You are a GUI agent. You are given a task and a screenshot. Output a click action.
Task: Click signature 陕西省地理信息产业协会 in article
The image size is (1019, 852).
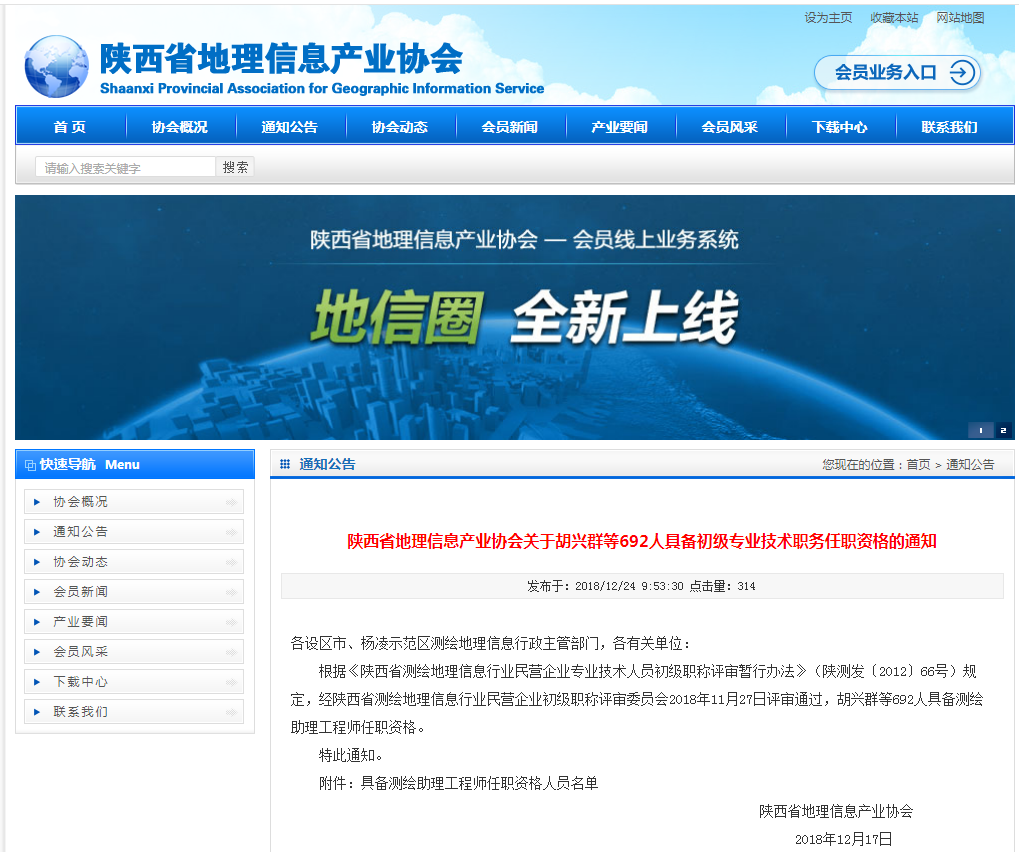(x=836, y=811)
